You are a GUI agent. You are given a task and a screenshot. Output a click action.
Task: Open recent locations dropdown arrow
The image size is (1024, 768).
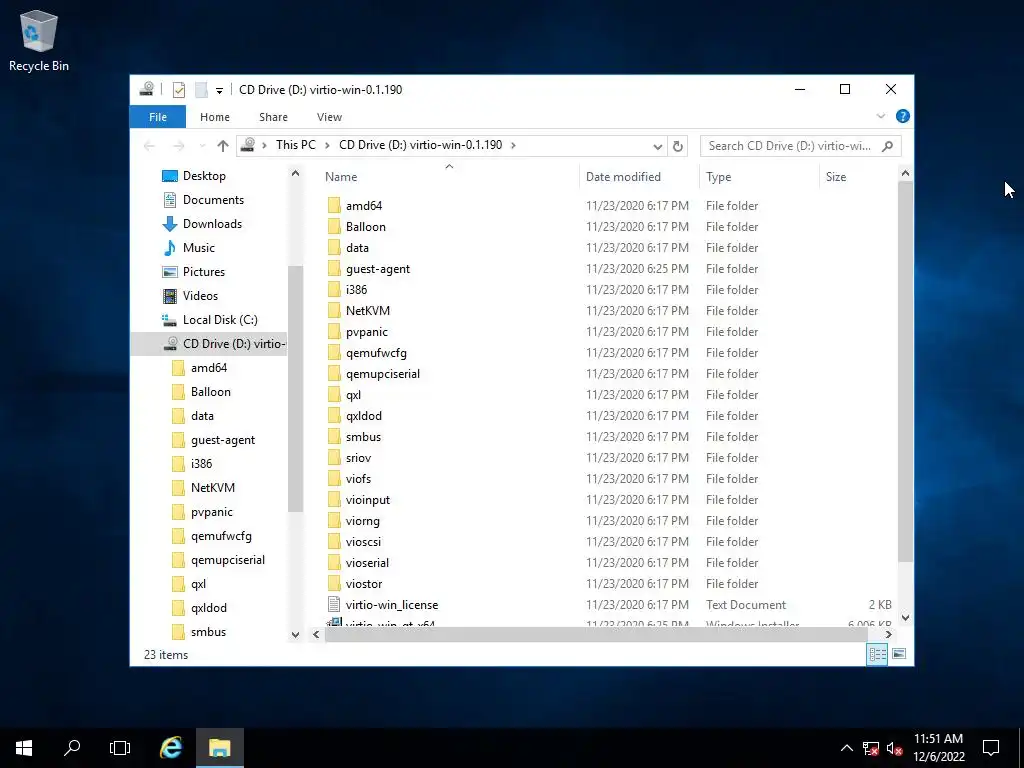(202, 146)
